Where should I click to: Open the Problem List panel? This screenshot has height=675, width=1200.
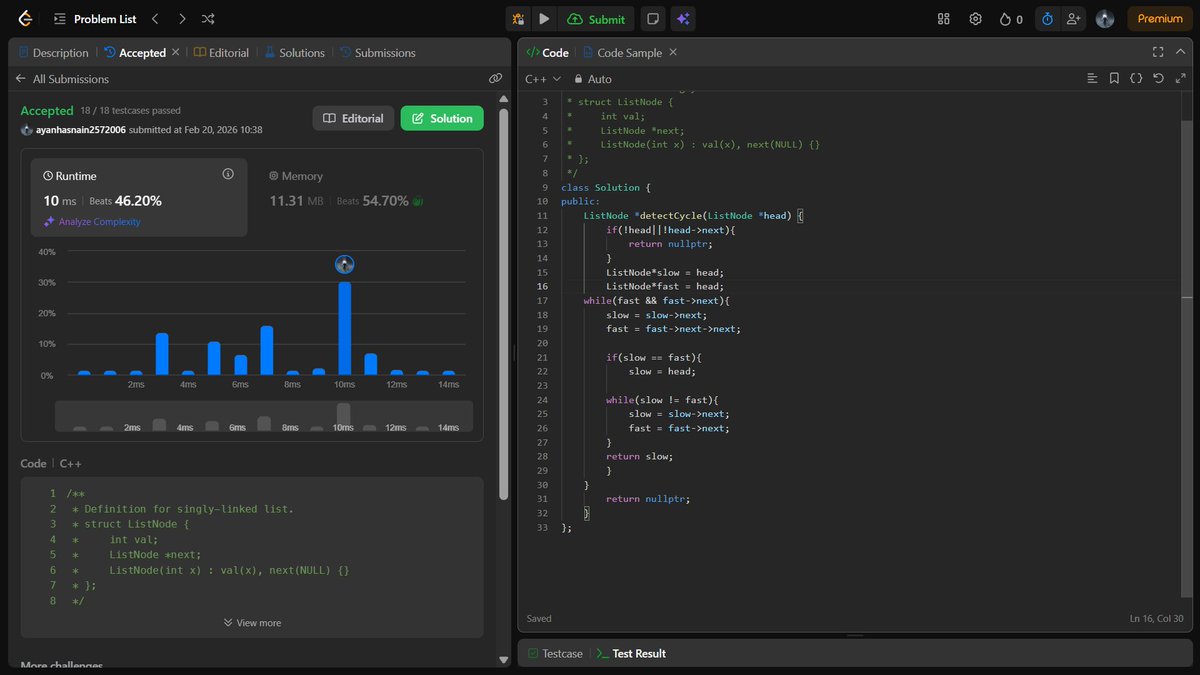pyautogui.click(x=95, y=19)
